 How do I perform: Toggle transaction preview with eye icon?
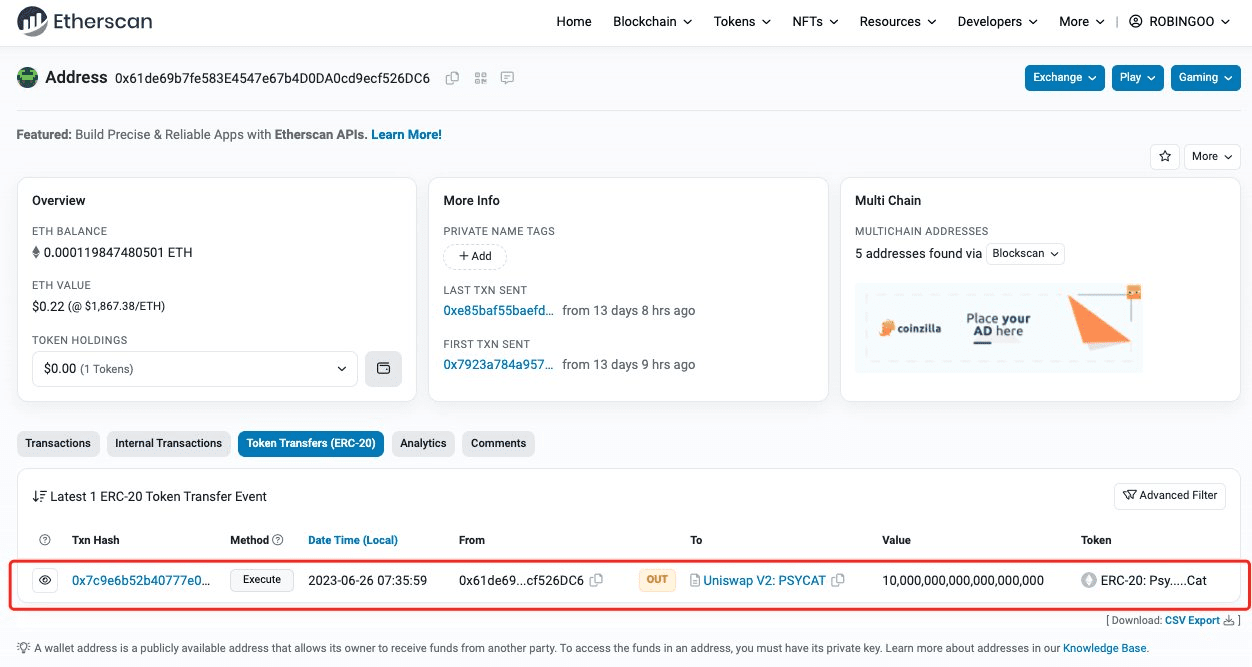[45, 580]
